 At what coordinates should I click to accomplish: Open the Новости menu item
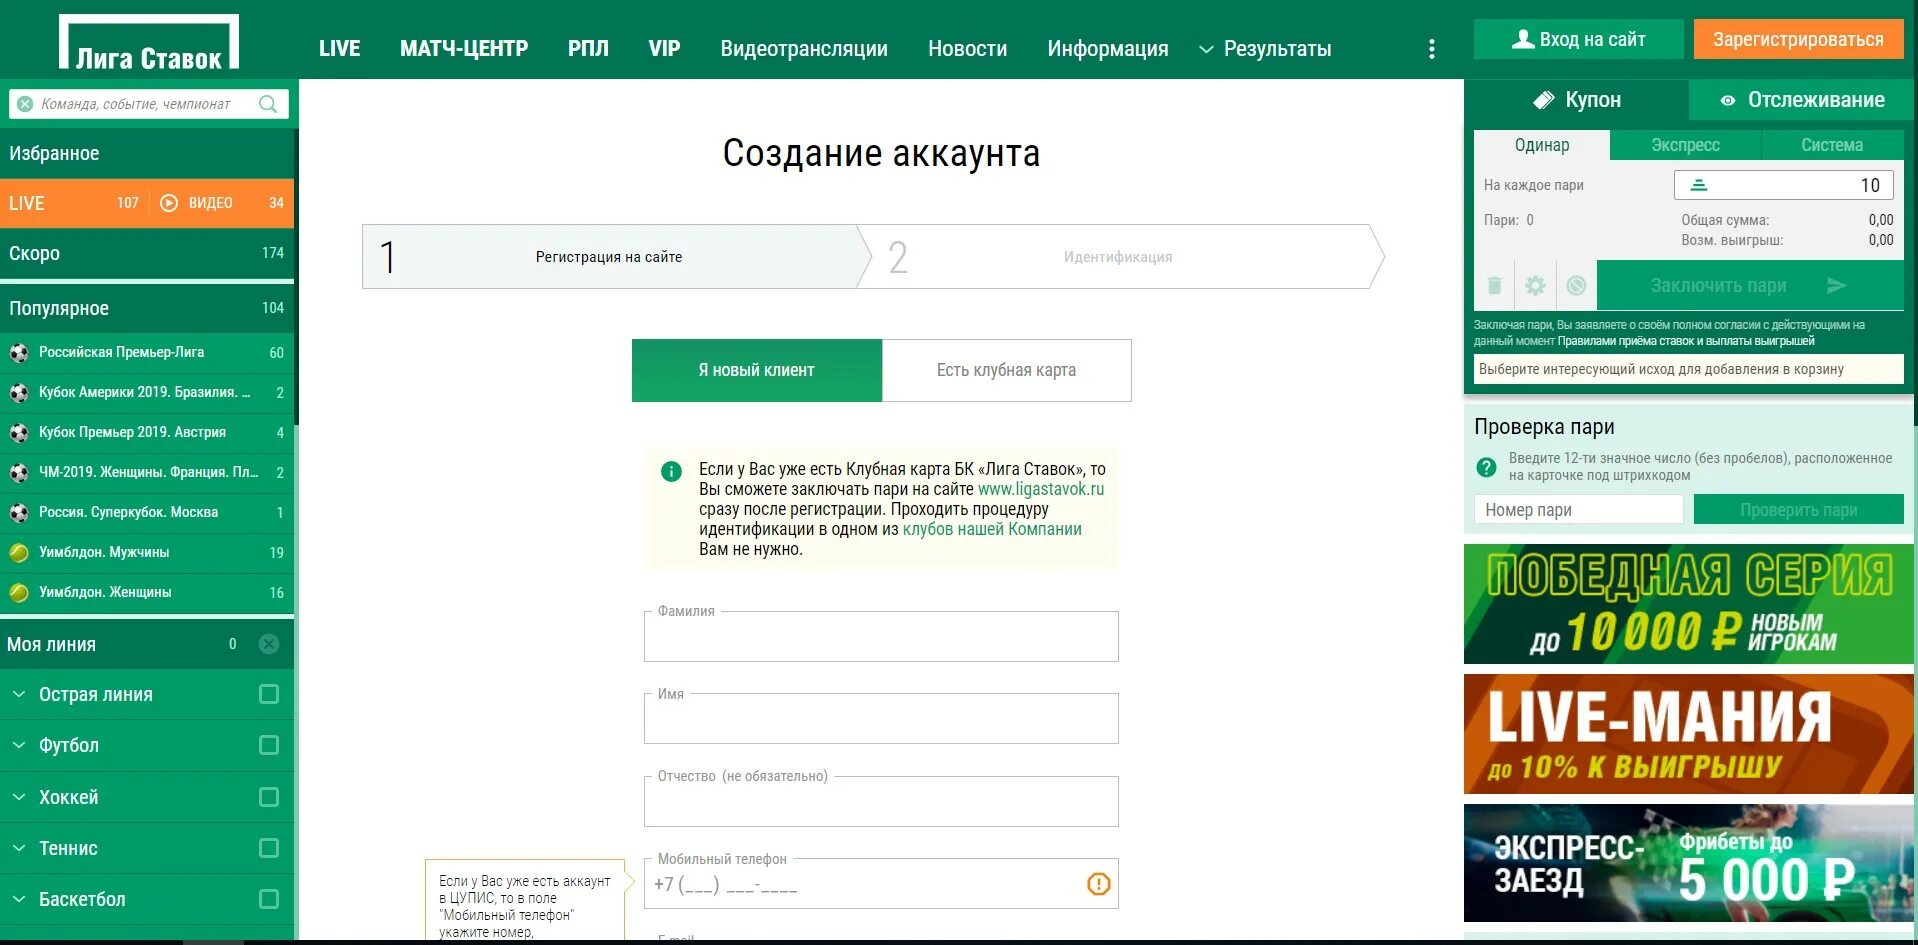[967, 49]
